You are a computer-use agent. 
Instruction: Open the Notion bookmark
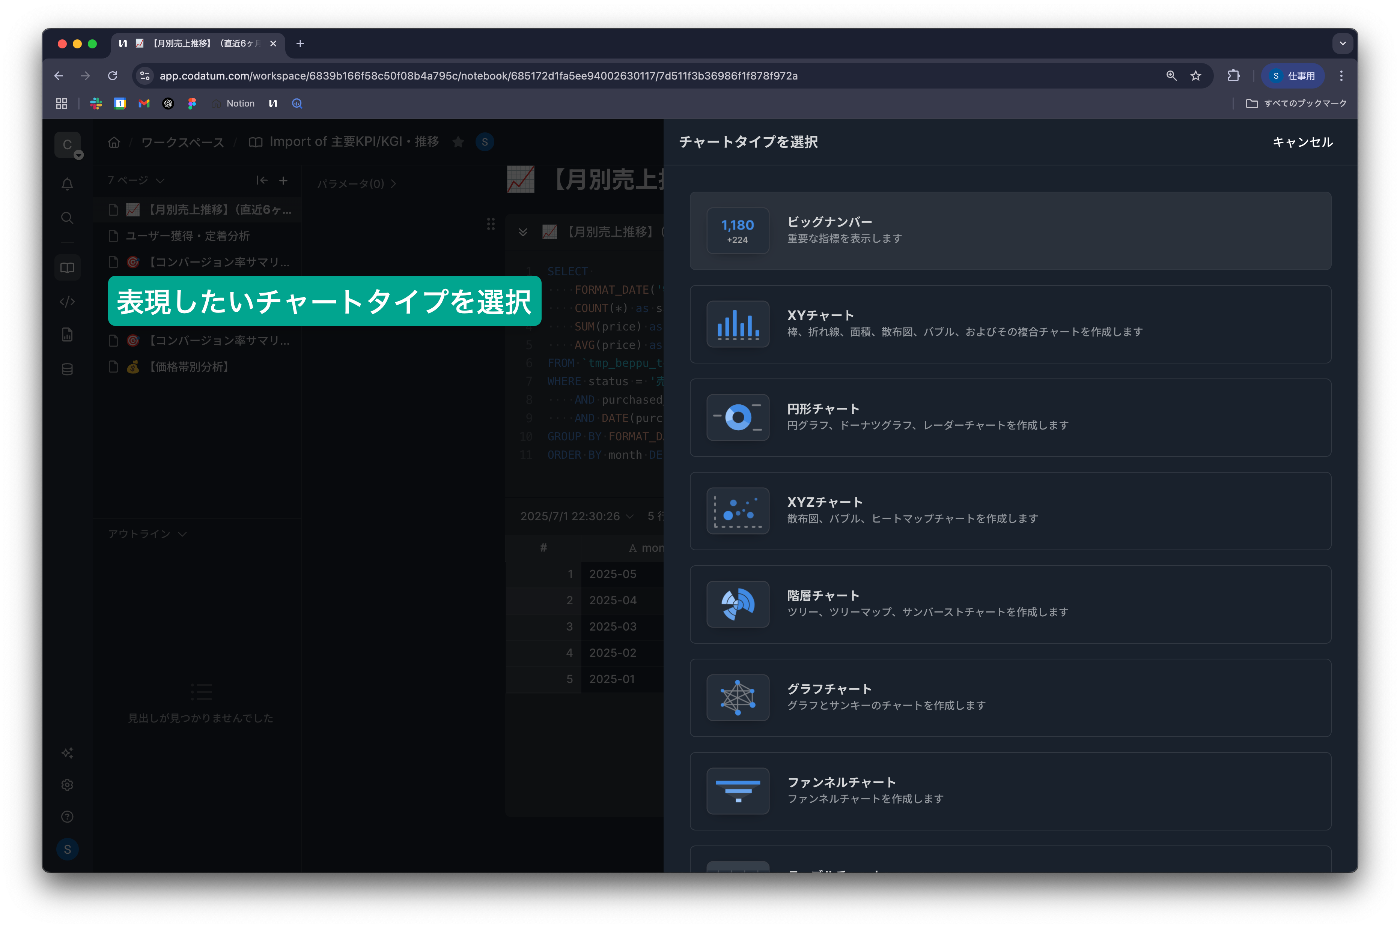pyautogui.click(x=234, y=103)
